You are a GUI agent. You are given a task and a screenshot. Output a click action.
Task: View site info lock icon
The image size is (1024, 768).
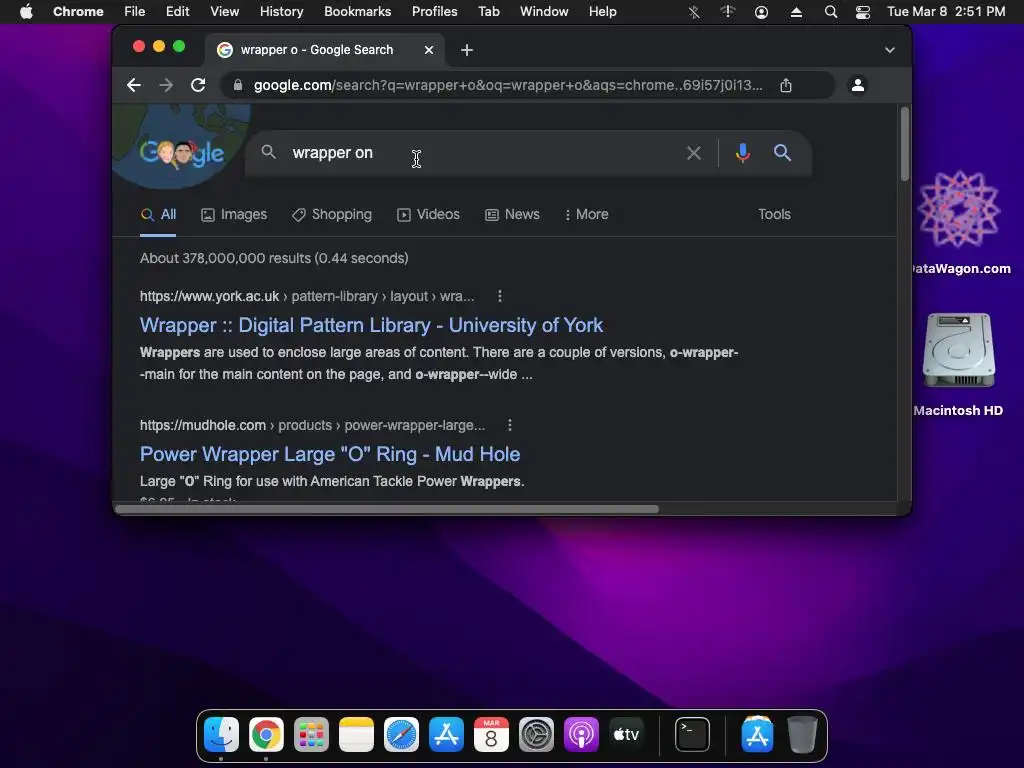click(238, 85)
